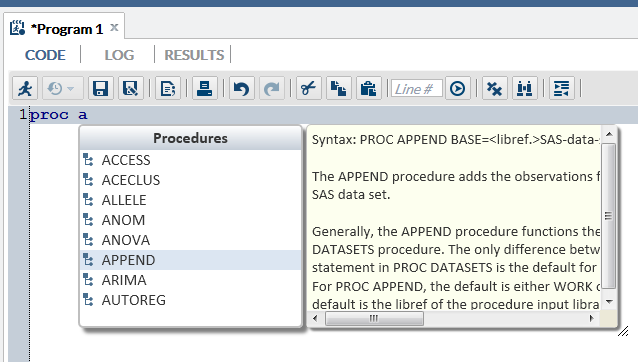Click the PROC APPEND syntax text

click(456, 140)
